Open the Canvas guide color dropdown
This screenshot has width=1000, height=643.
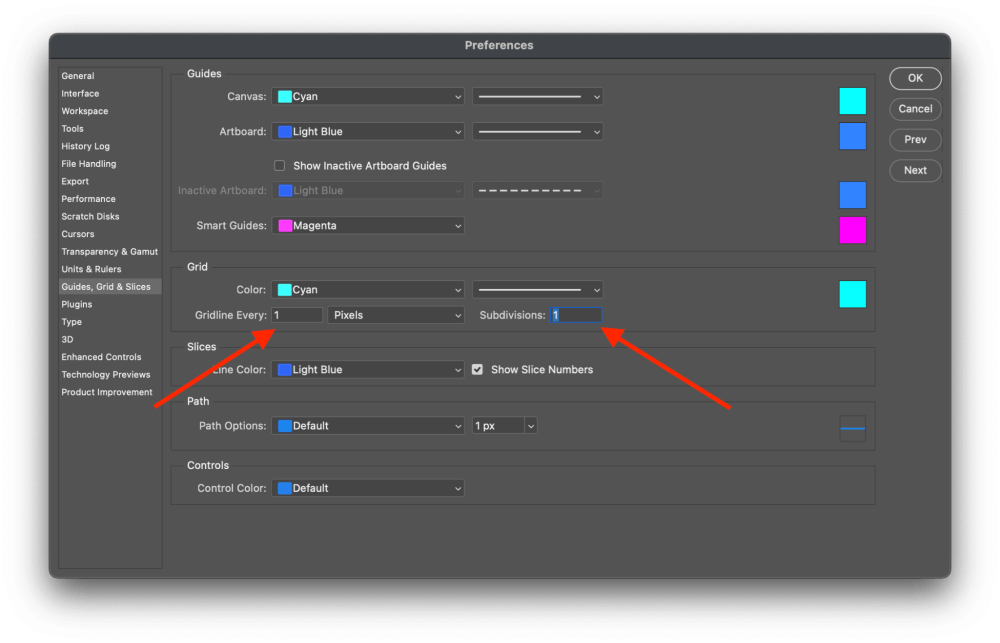coord(368,96)
